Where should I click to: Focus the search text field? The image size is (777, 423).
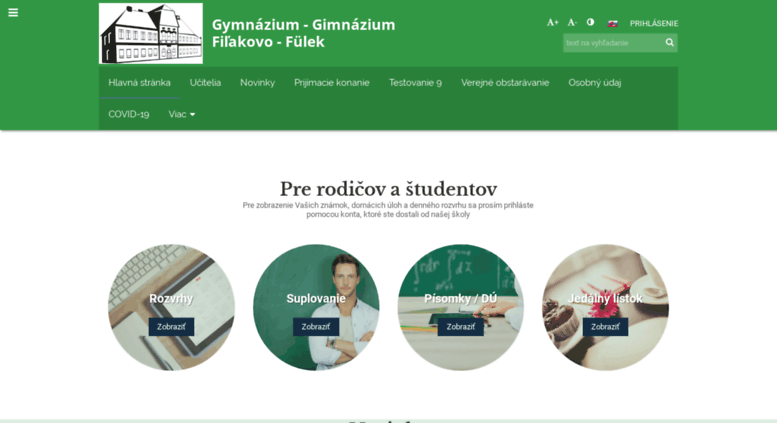click(613, 43)
